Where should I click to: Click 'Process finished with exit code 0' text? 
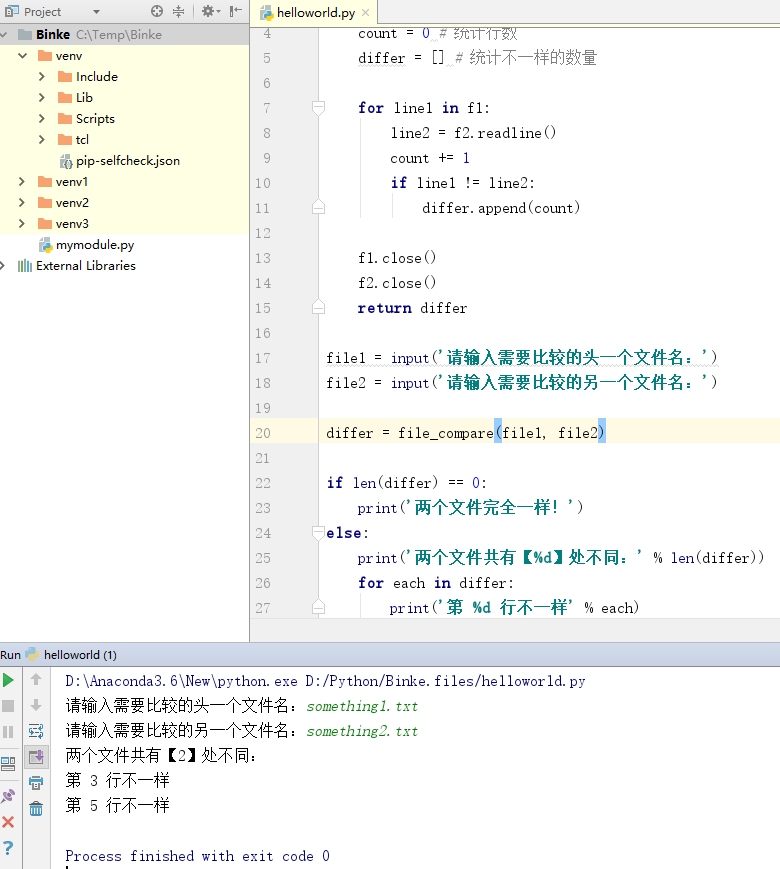[197, 856]
